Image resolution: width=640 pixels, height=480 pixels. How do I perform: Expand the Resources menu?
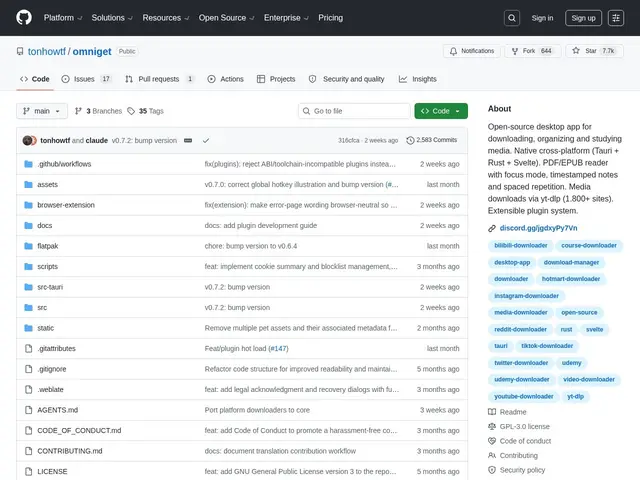point(166,18)
